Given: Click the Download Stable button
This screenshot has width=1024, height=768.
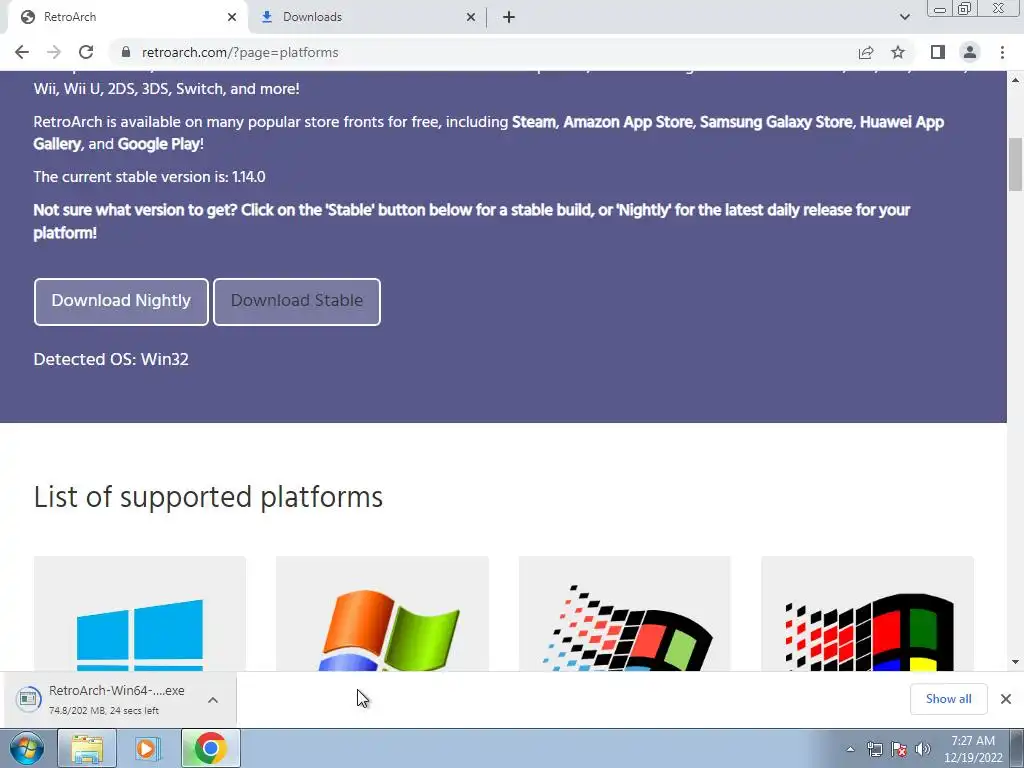Looking at the screenshot, I should (296, 301).
